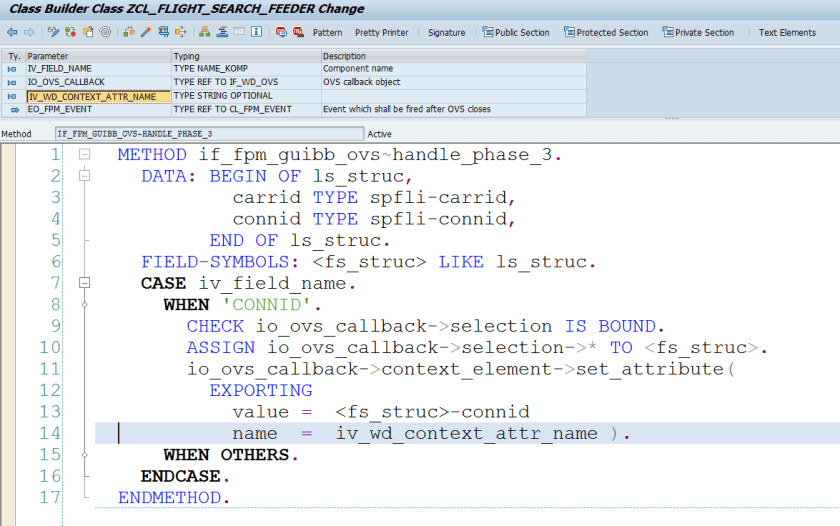This screenshot has width=840, height=526.
Task: Collapse the DATA block at line 2
Action: [85, 176]
